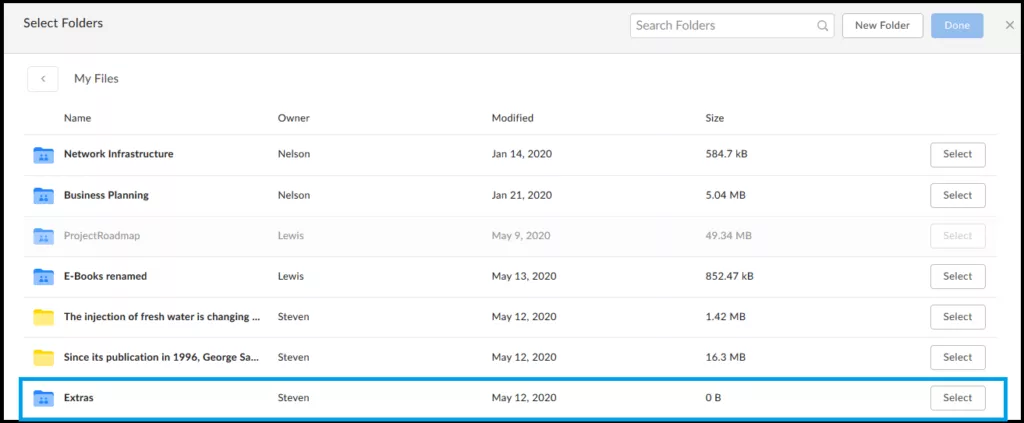Click the '5.04 MB' size value

(725, 195)
